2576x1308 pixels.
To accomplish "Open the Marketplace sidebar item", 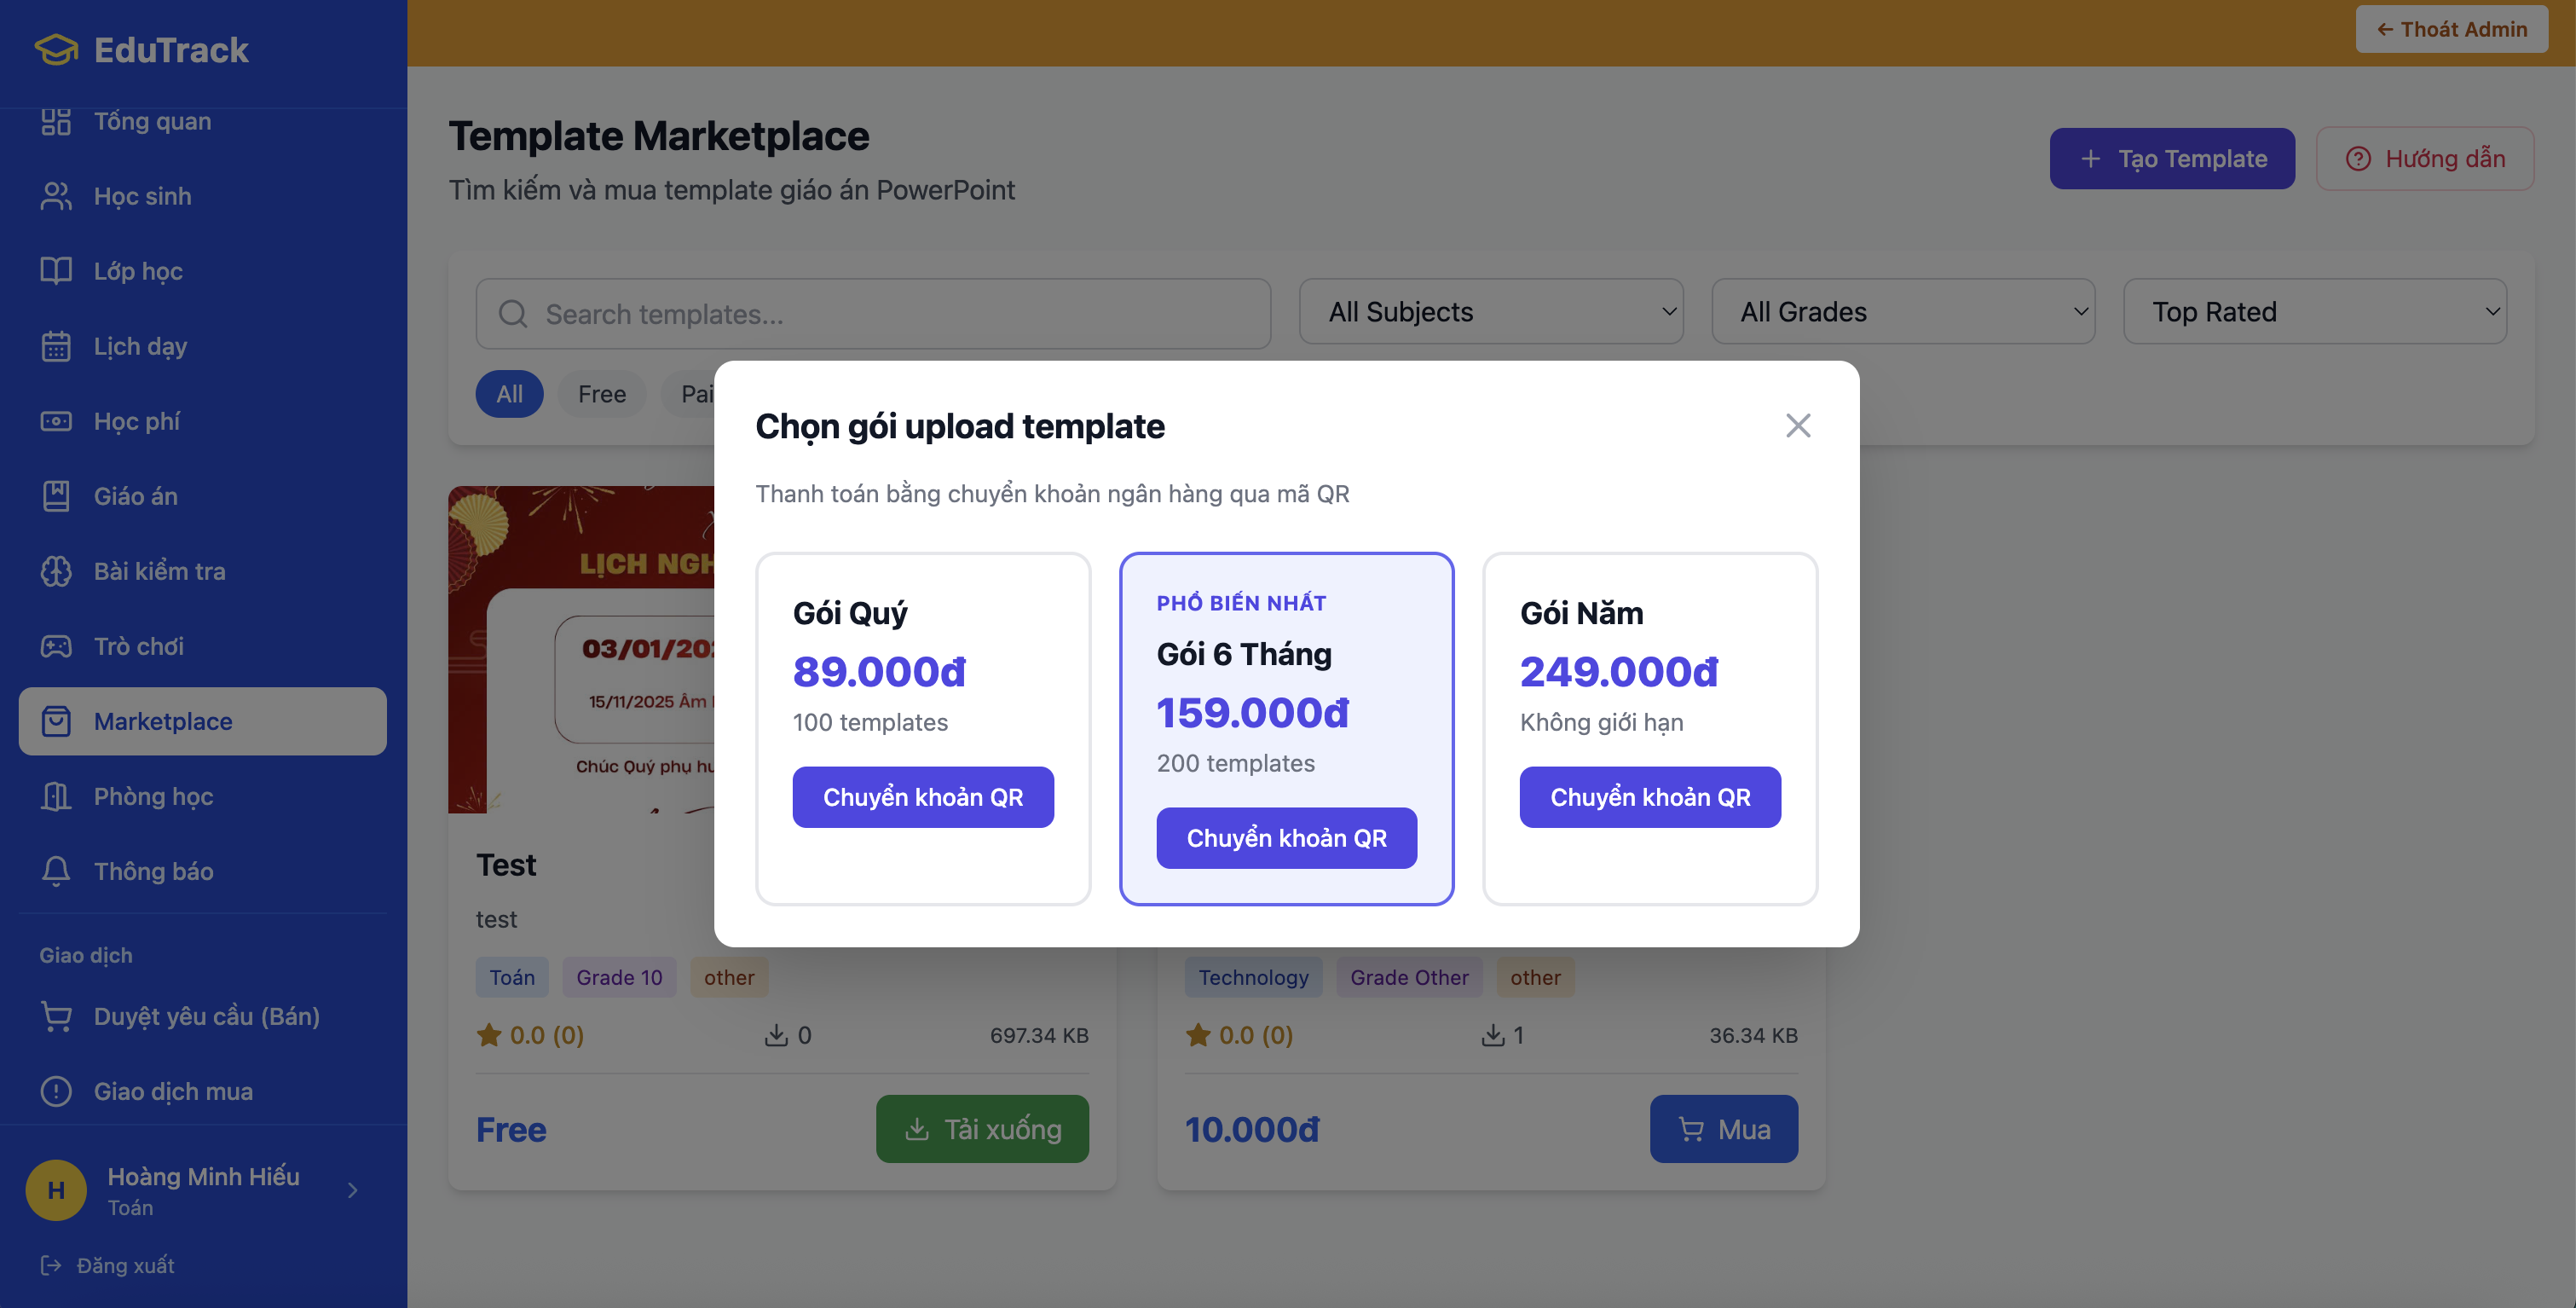I will click(x=202, y=721).
